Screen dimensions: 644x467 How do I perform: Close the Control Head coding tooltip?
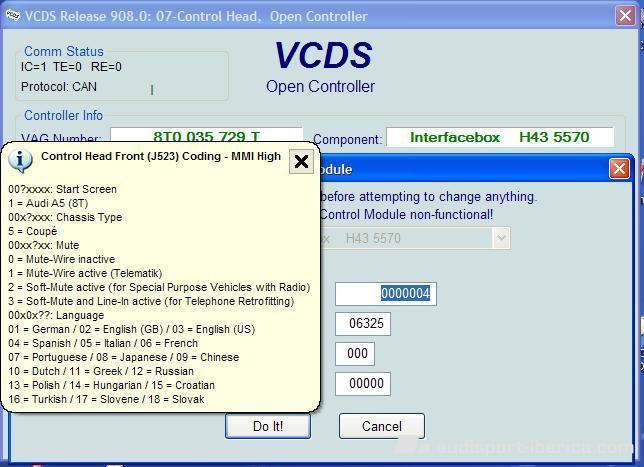click(x=301, y=161)
